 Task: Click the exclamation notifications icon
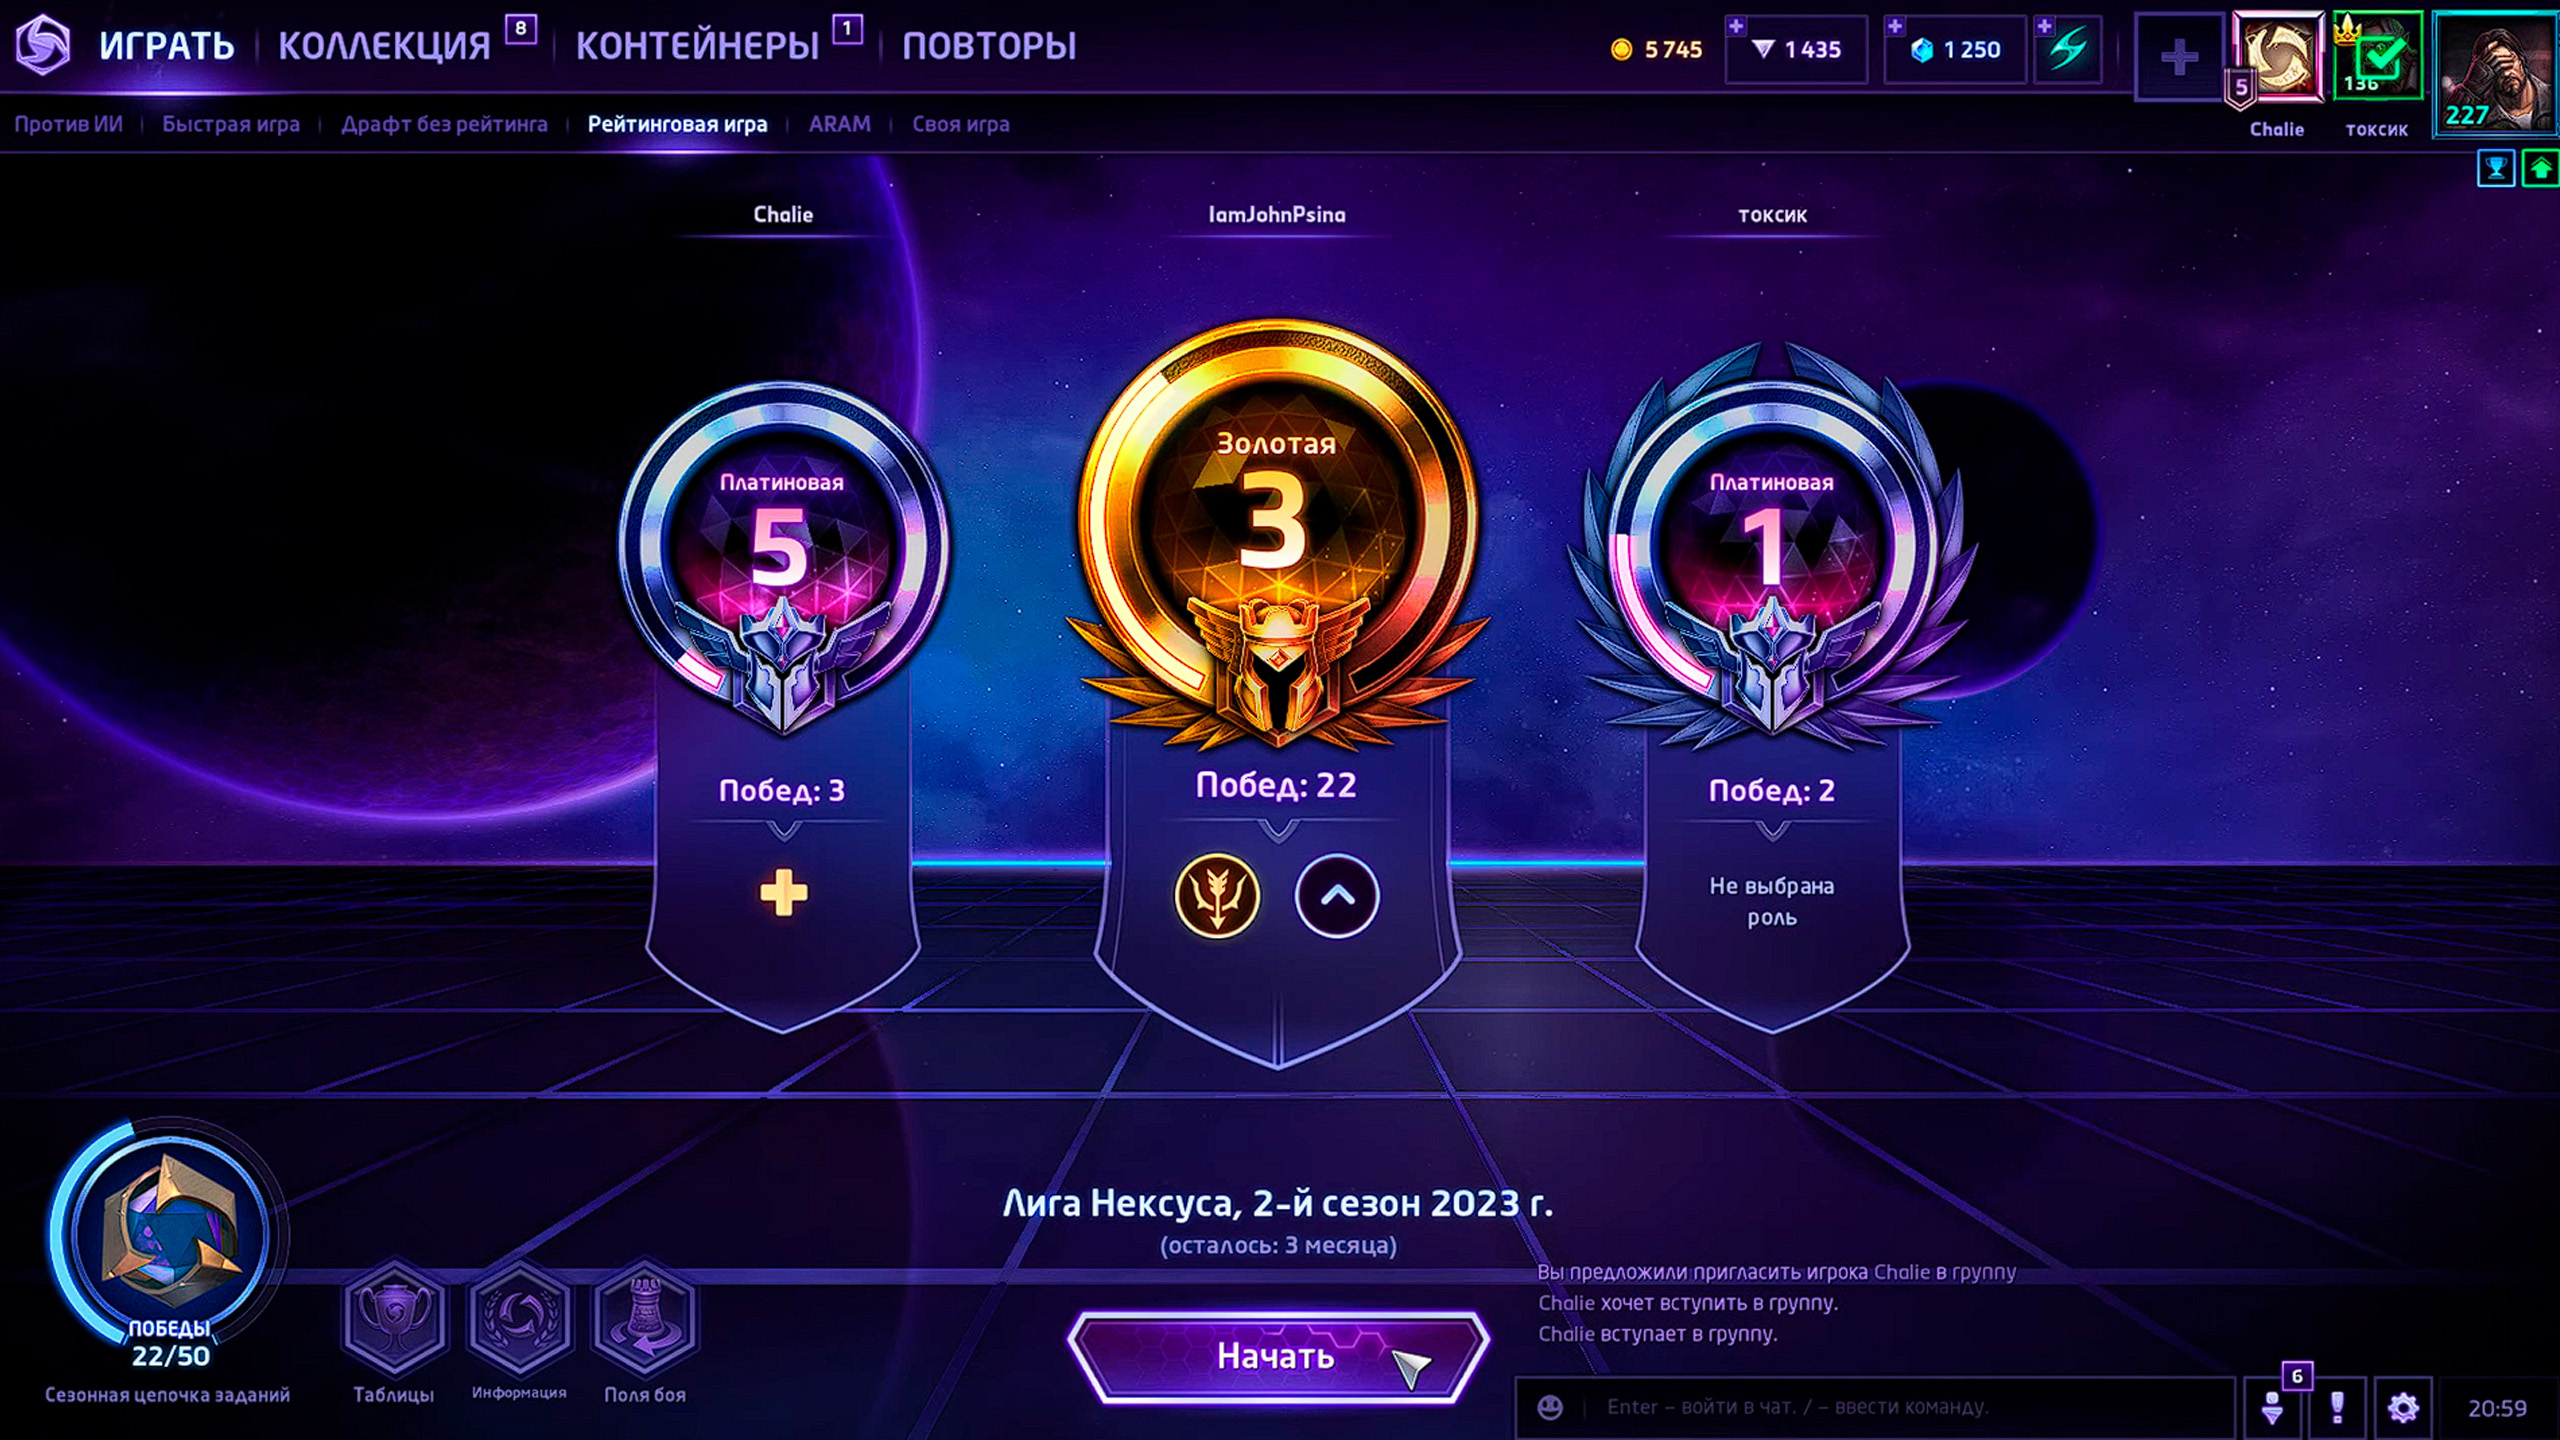pos(2337,1407)
